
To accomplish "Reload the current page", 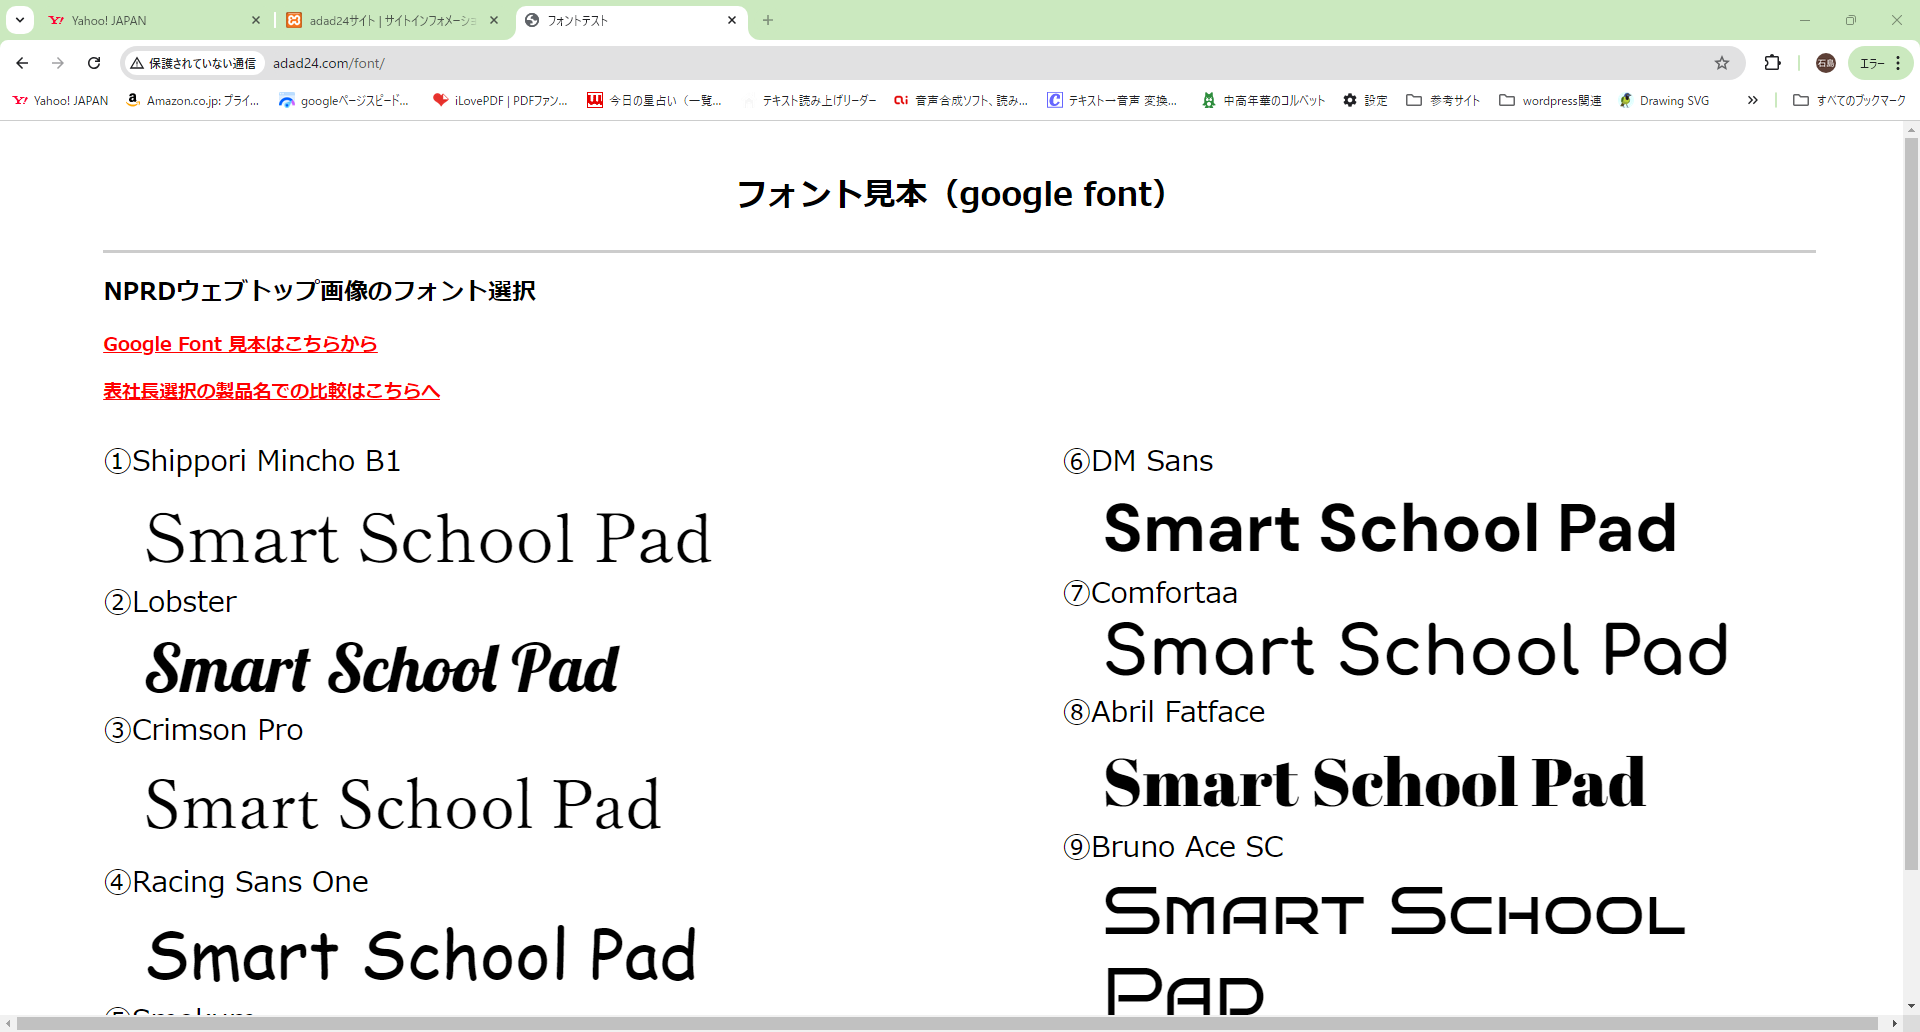I will click(94, 63).
